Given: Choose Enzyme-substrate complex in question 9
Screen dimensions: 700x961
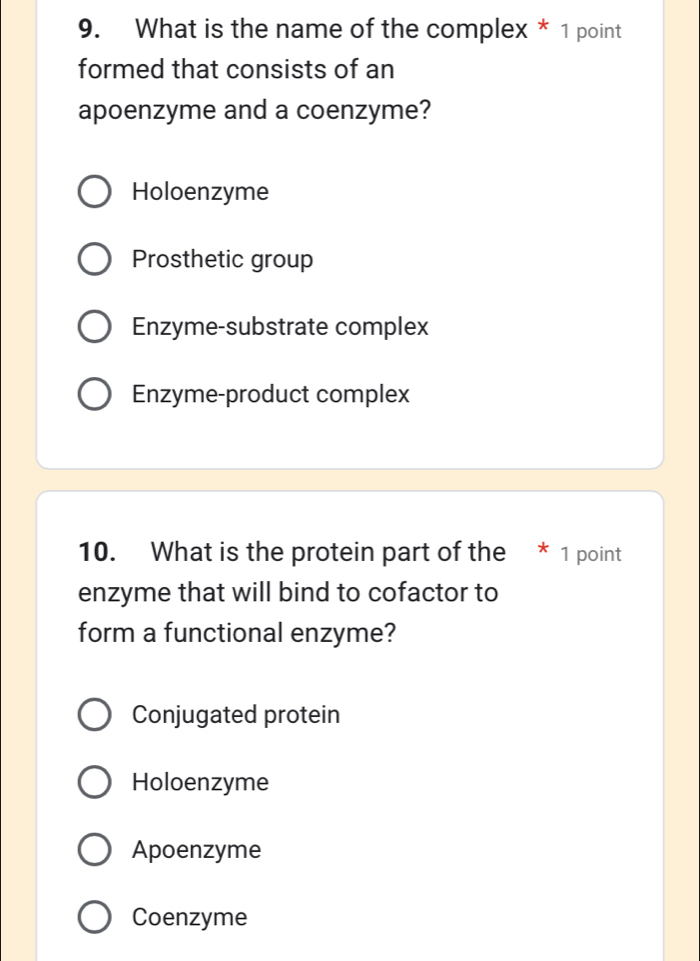Looking at the screenshot, I should click(94, 326).
